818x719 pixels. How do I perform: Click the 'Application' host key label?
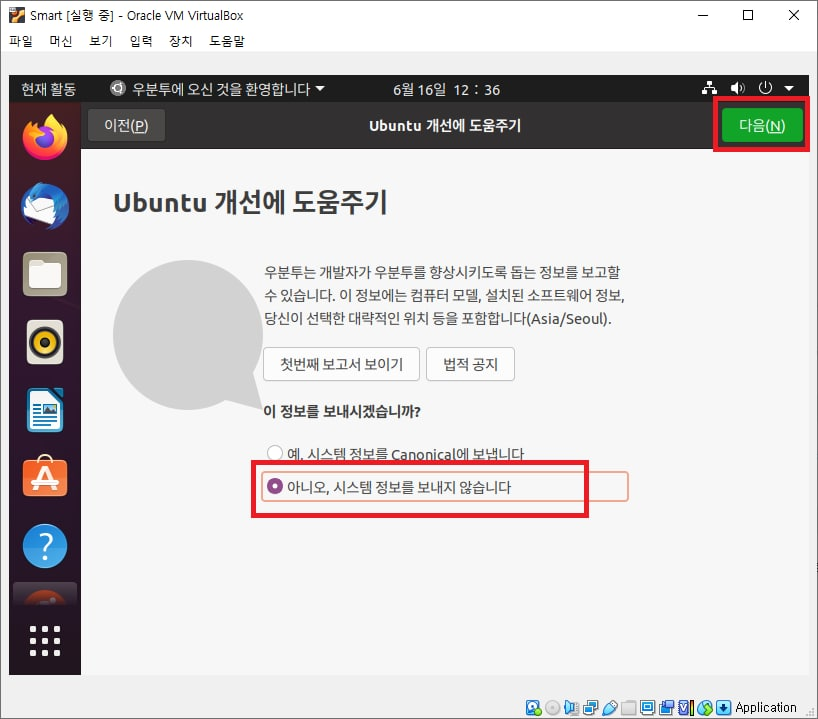click(x=765, y=708)
